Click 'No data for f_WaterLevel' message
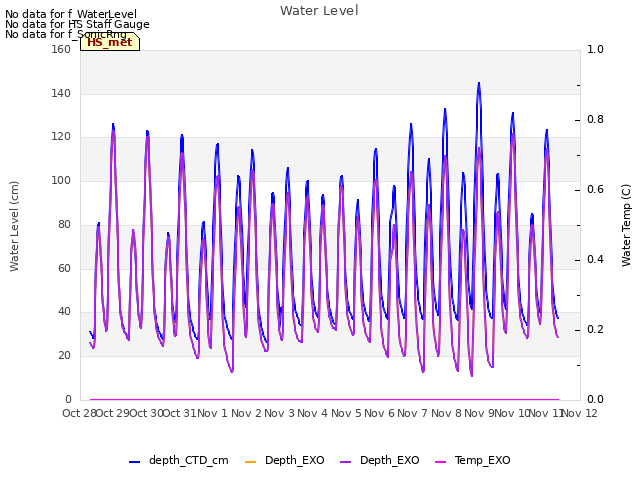The width and height of the screenshot is (640, 480). (x=71, y=14)
